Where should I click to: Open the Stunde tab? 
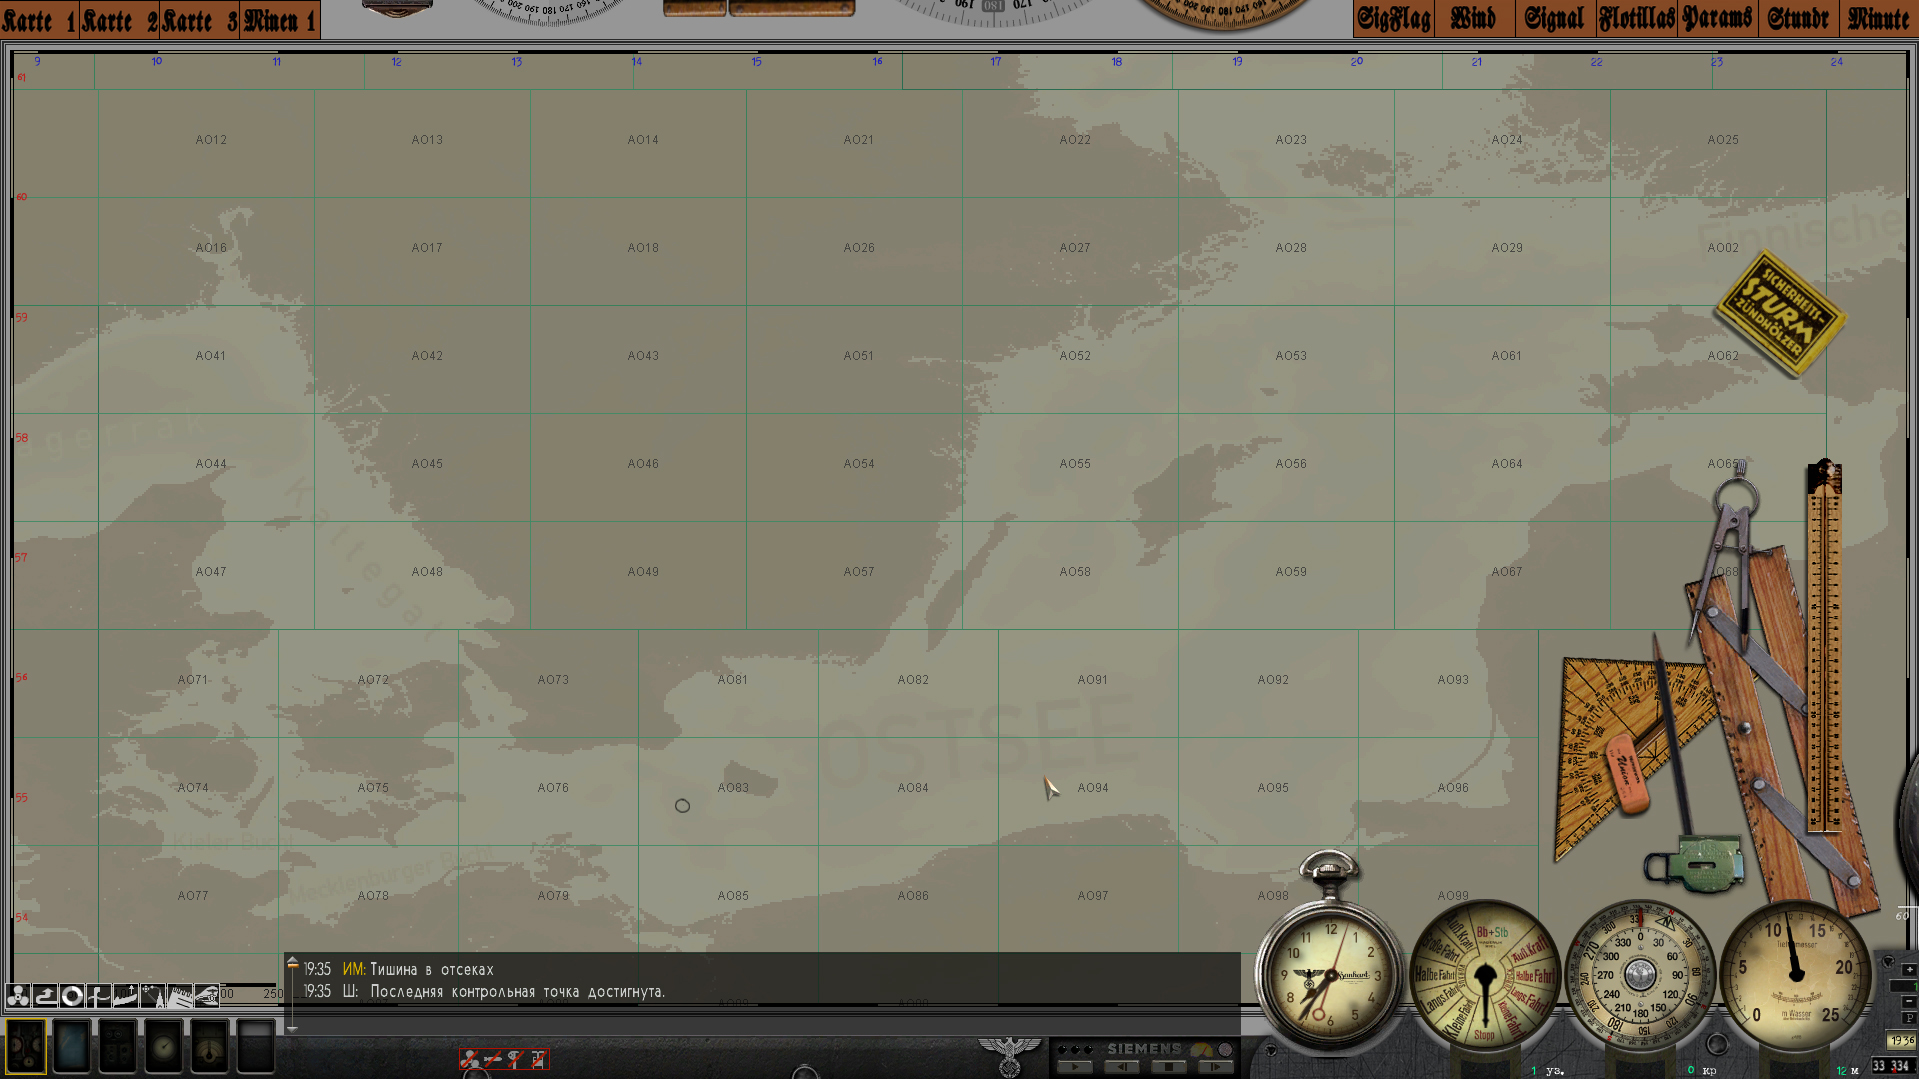pyautogui.click(x=1798, y=19)
